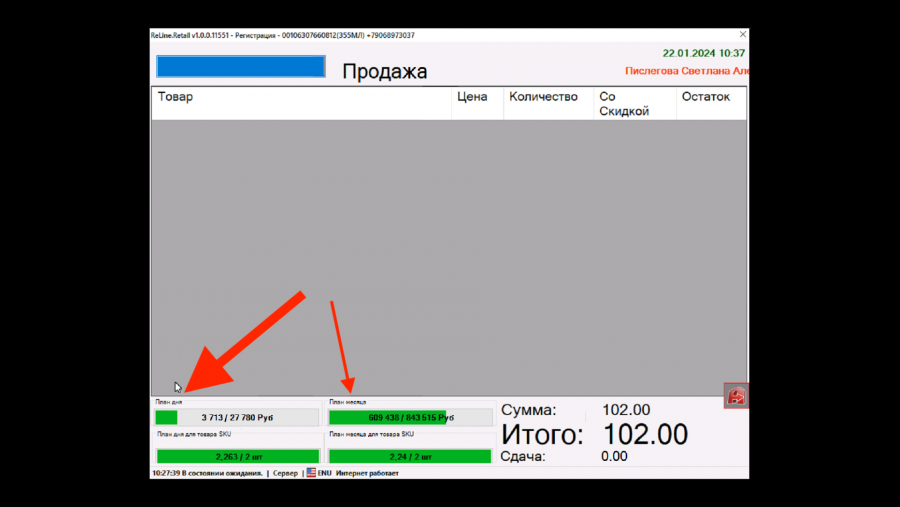Click the cashier name Пислегова Светлана
Image resolution: width=900 pixels, height=507 pixels.
[x=686, y=71]
